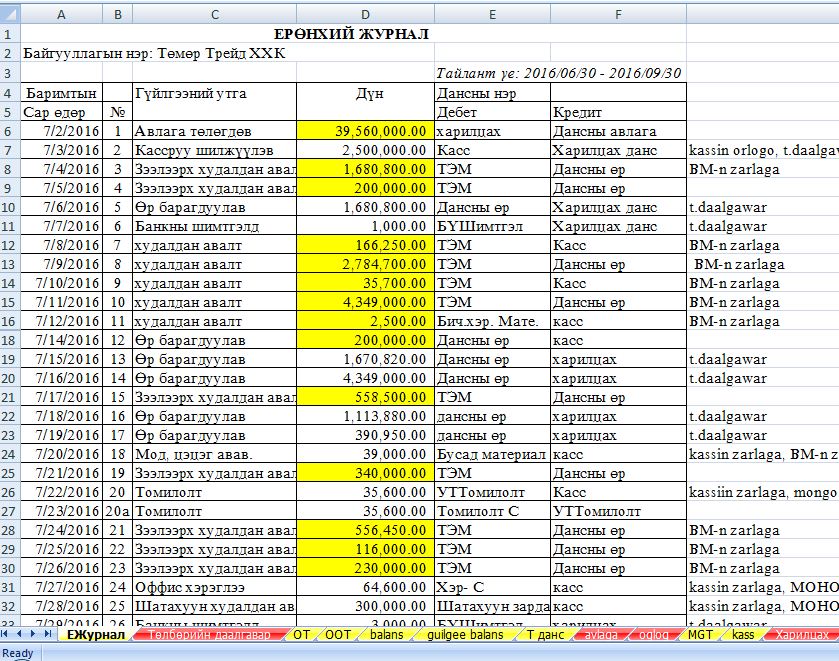Select the yellow cell 558,500.00
This screenshot has width=839, height=661.
coord(365,397)
